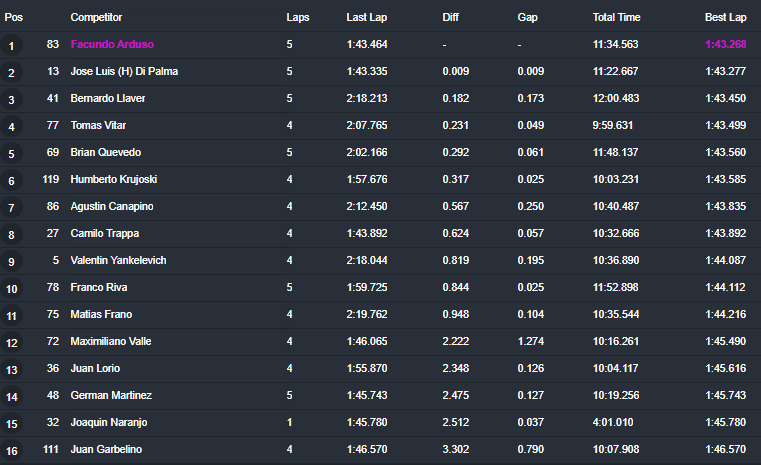The image size is (761, 465).
Task: Select Valentin Yankelevich's name
Action: click(118, 260)
